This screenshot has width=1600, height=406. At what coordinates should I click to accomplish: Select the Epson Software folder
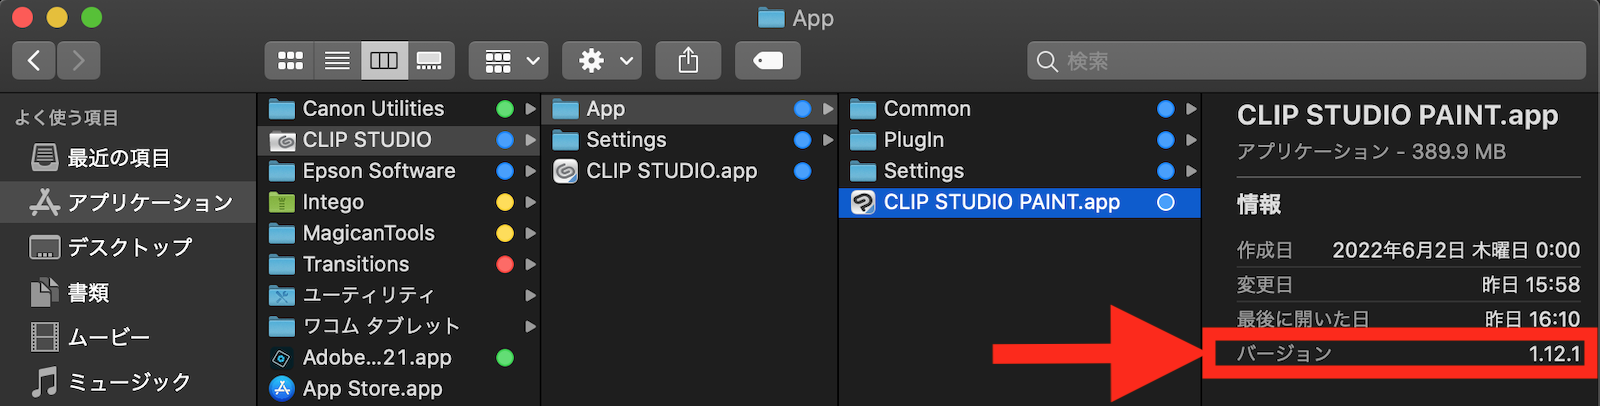tap(378, 171)
